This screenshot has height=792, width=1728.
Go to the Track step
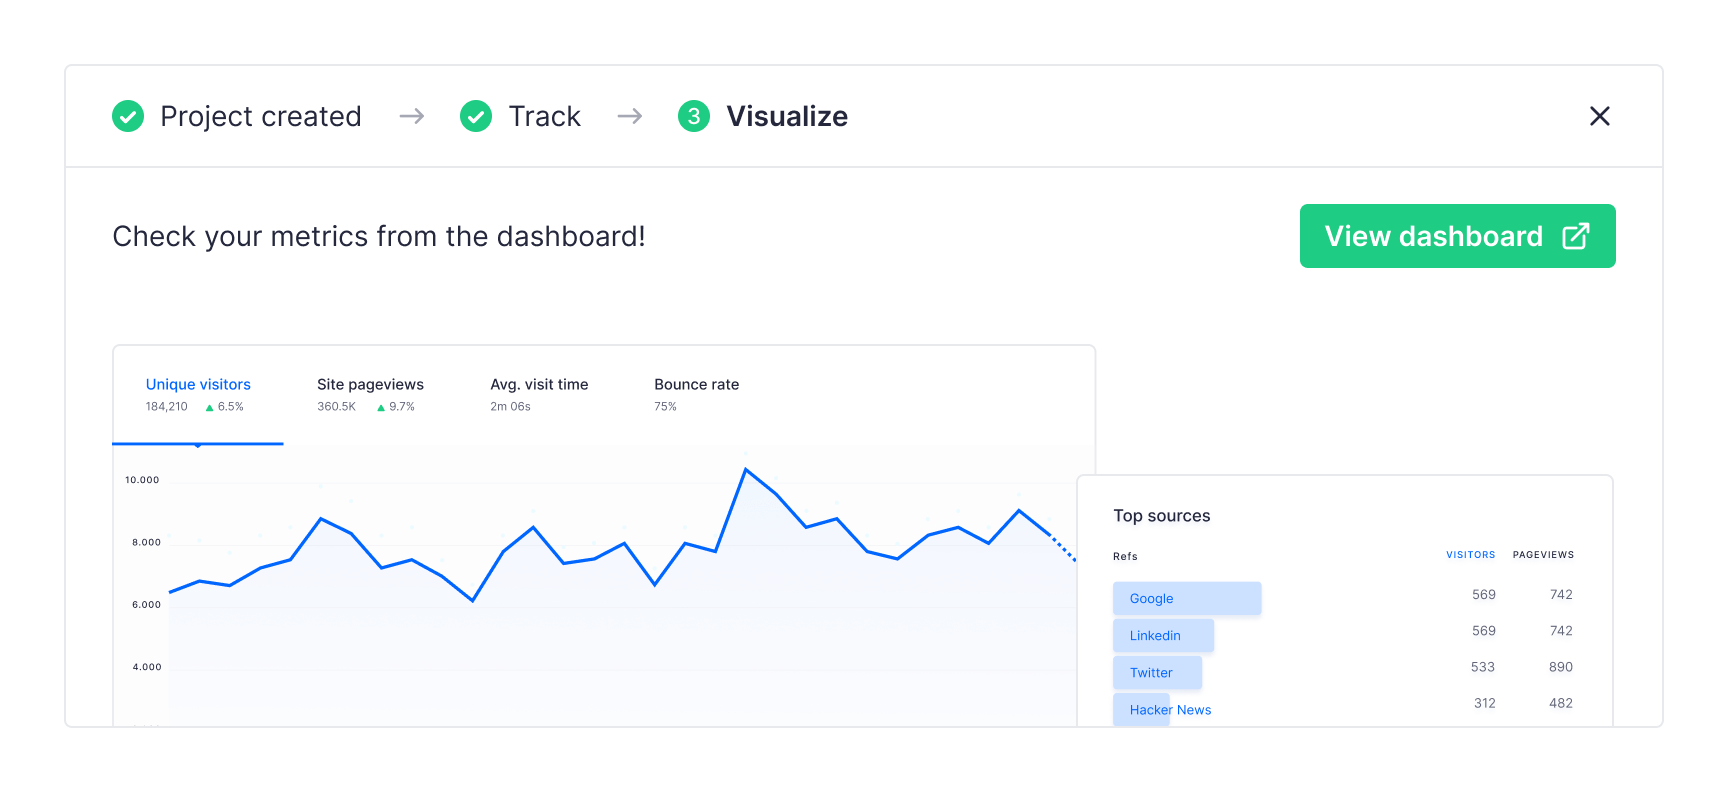(x=545, y=116)
